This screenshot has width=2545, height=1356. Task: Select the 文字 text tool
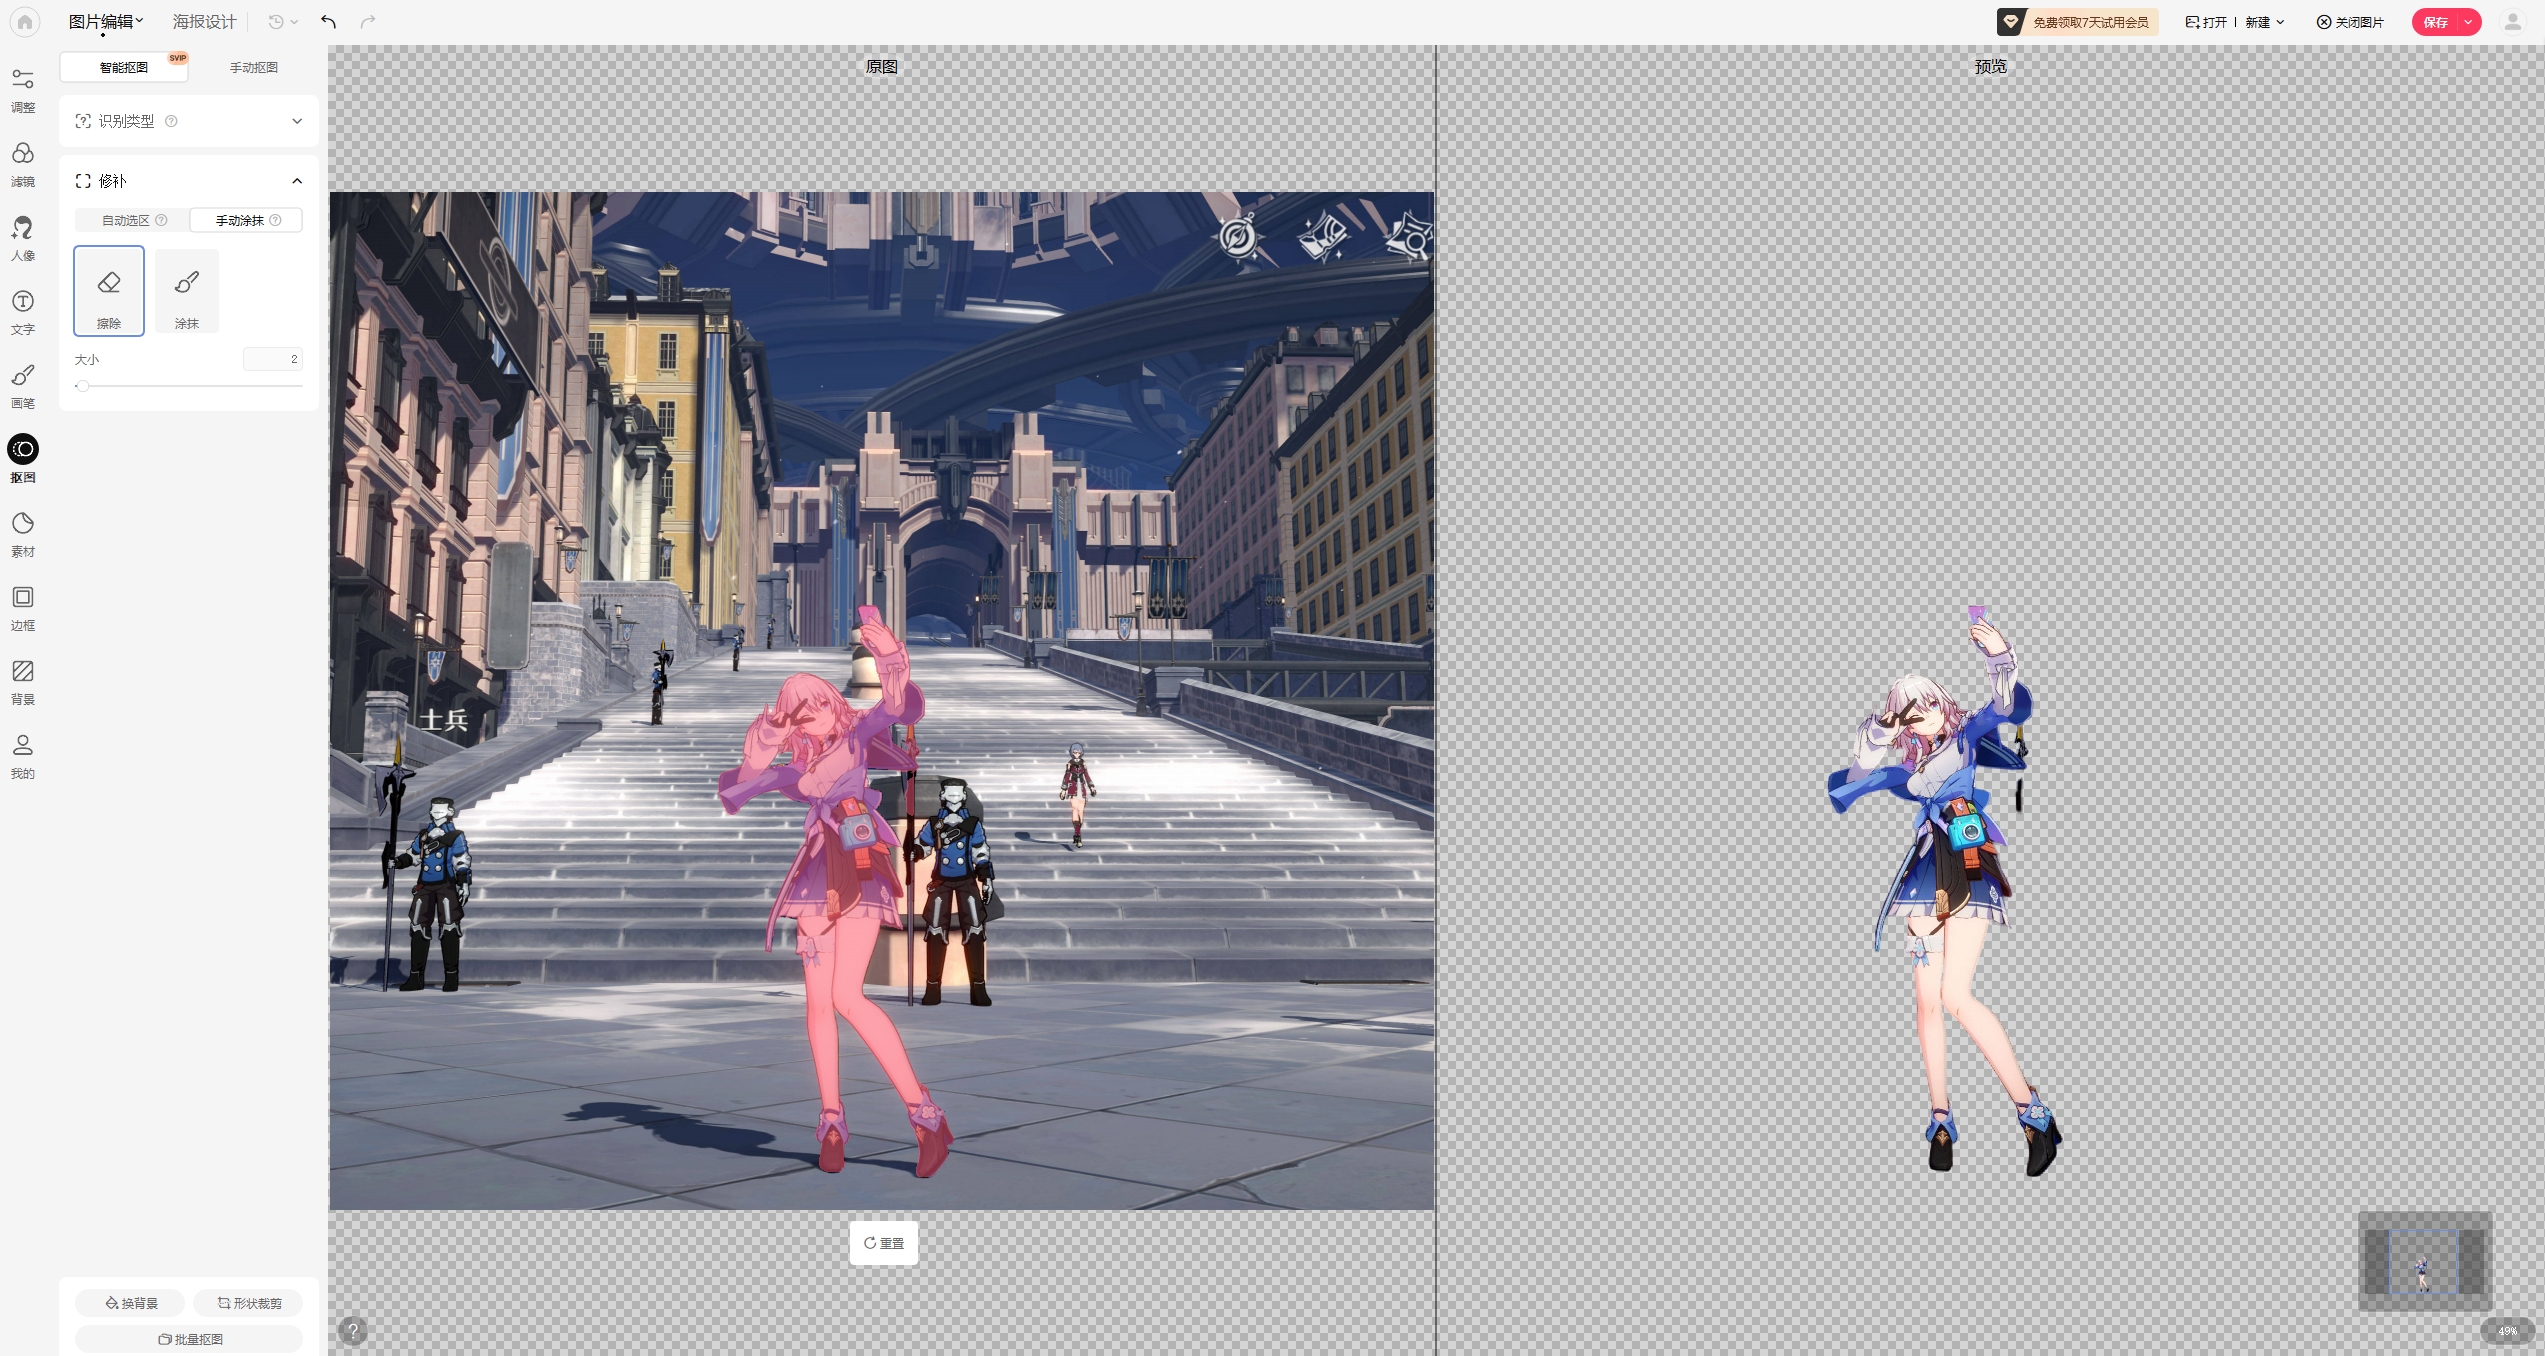click(x=23, y=311)
